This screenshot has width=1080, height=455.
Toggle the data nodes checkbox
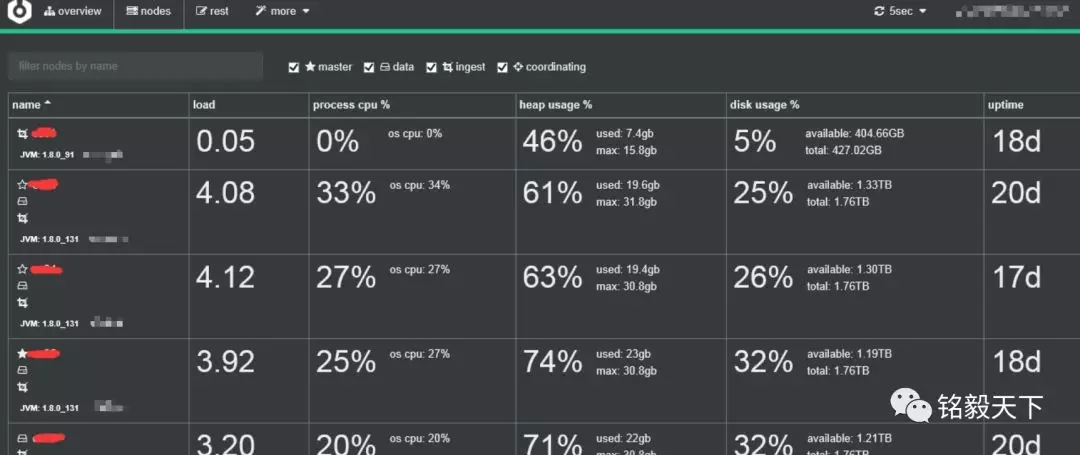(369, 67)
